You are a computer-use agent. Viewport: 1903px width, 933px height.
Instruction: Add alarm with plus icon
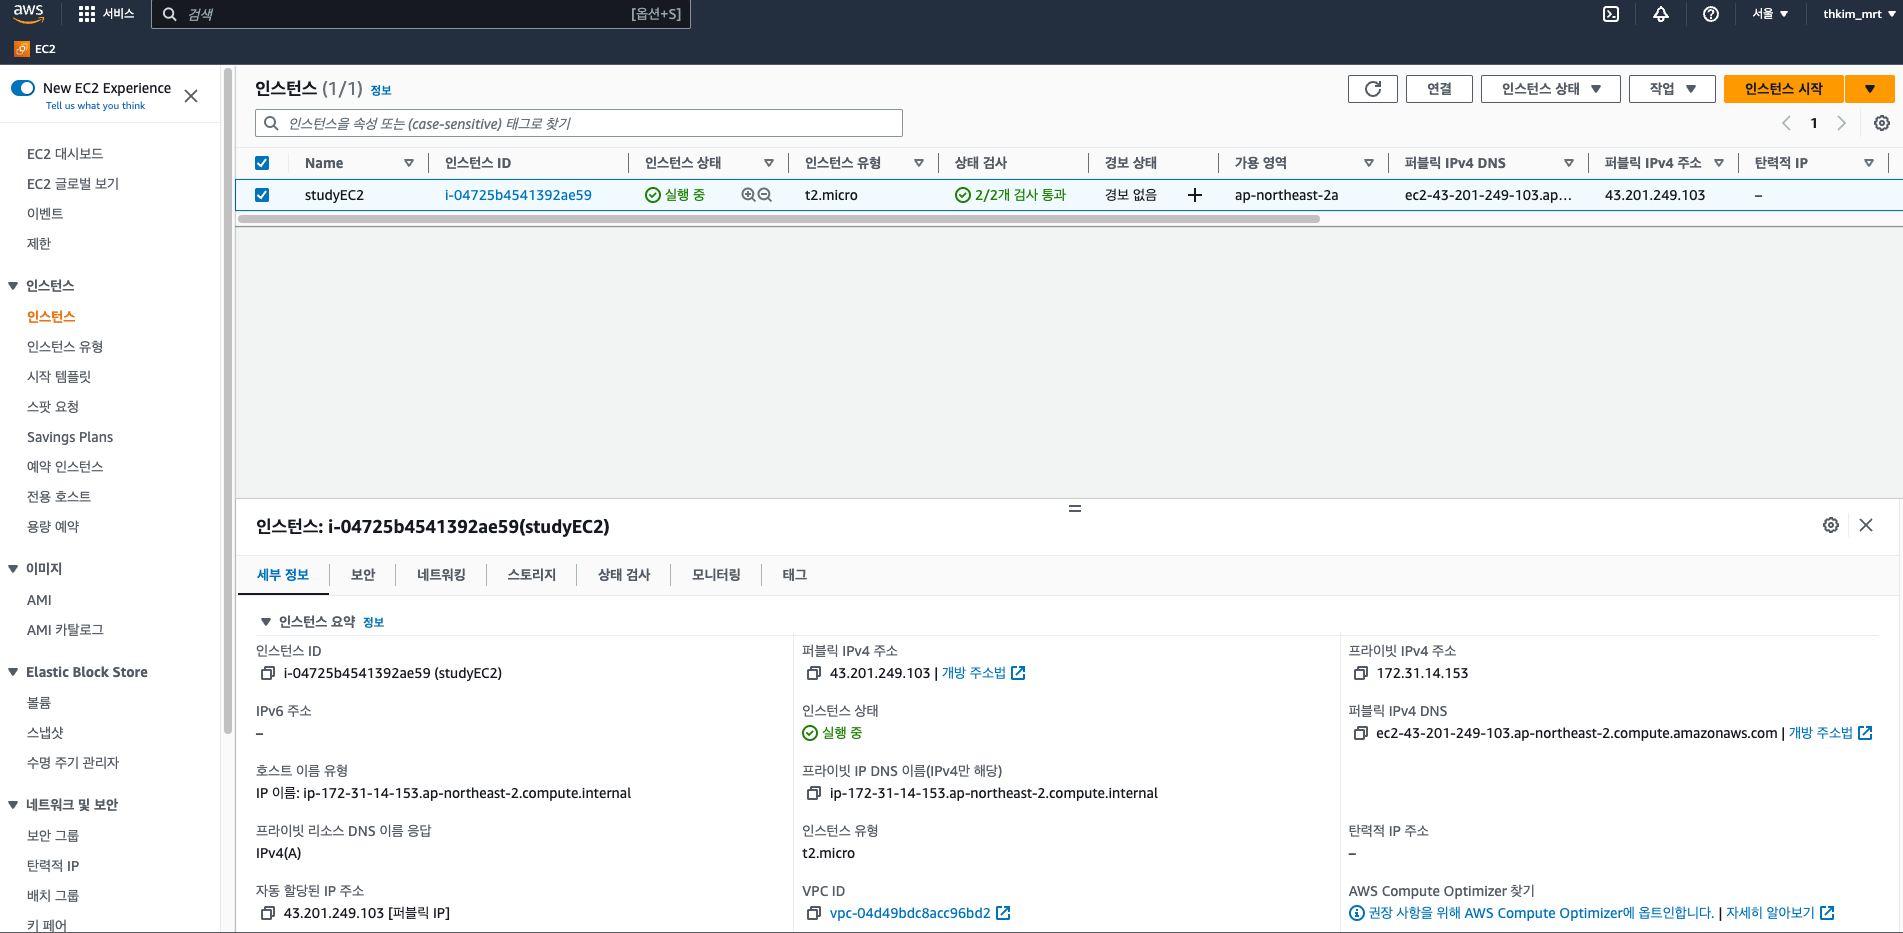pos(1194,195)
